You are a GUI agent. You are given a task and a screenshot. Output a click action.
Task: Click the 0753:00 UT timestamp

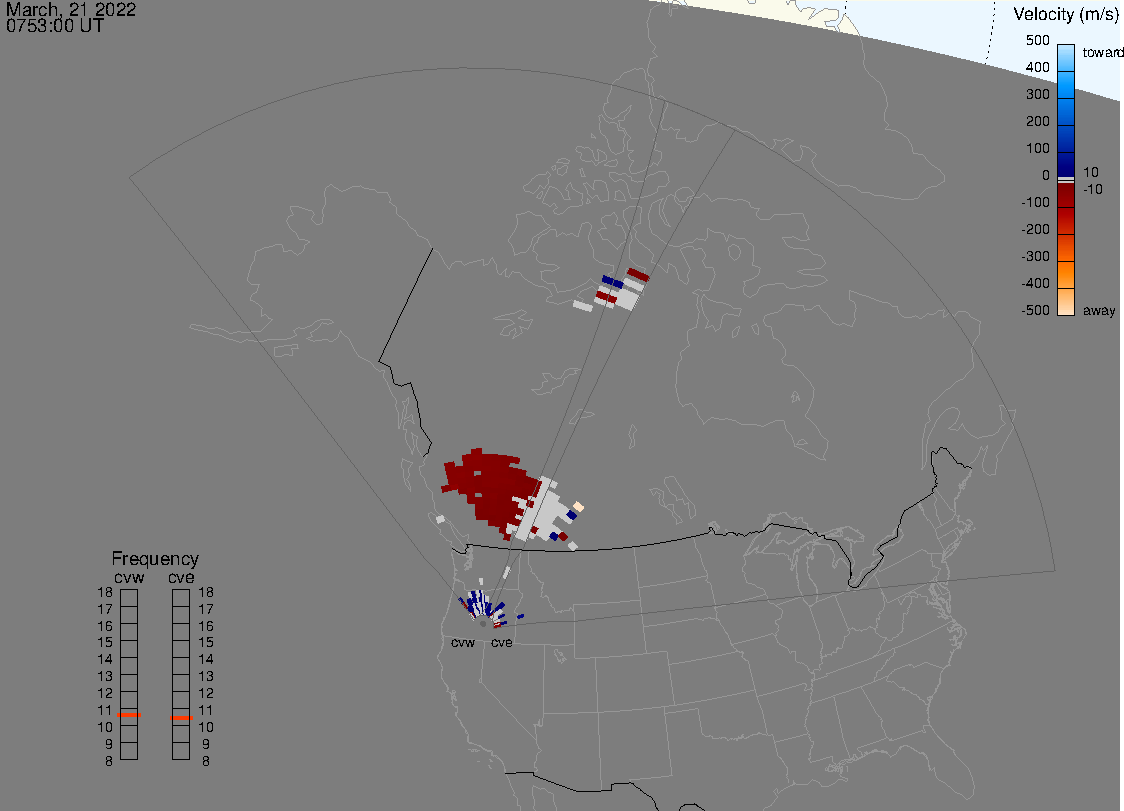pos(55,26)
